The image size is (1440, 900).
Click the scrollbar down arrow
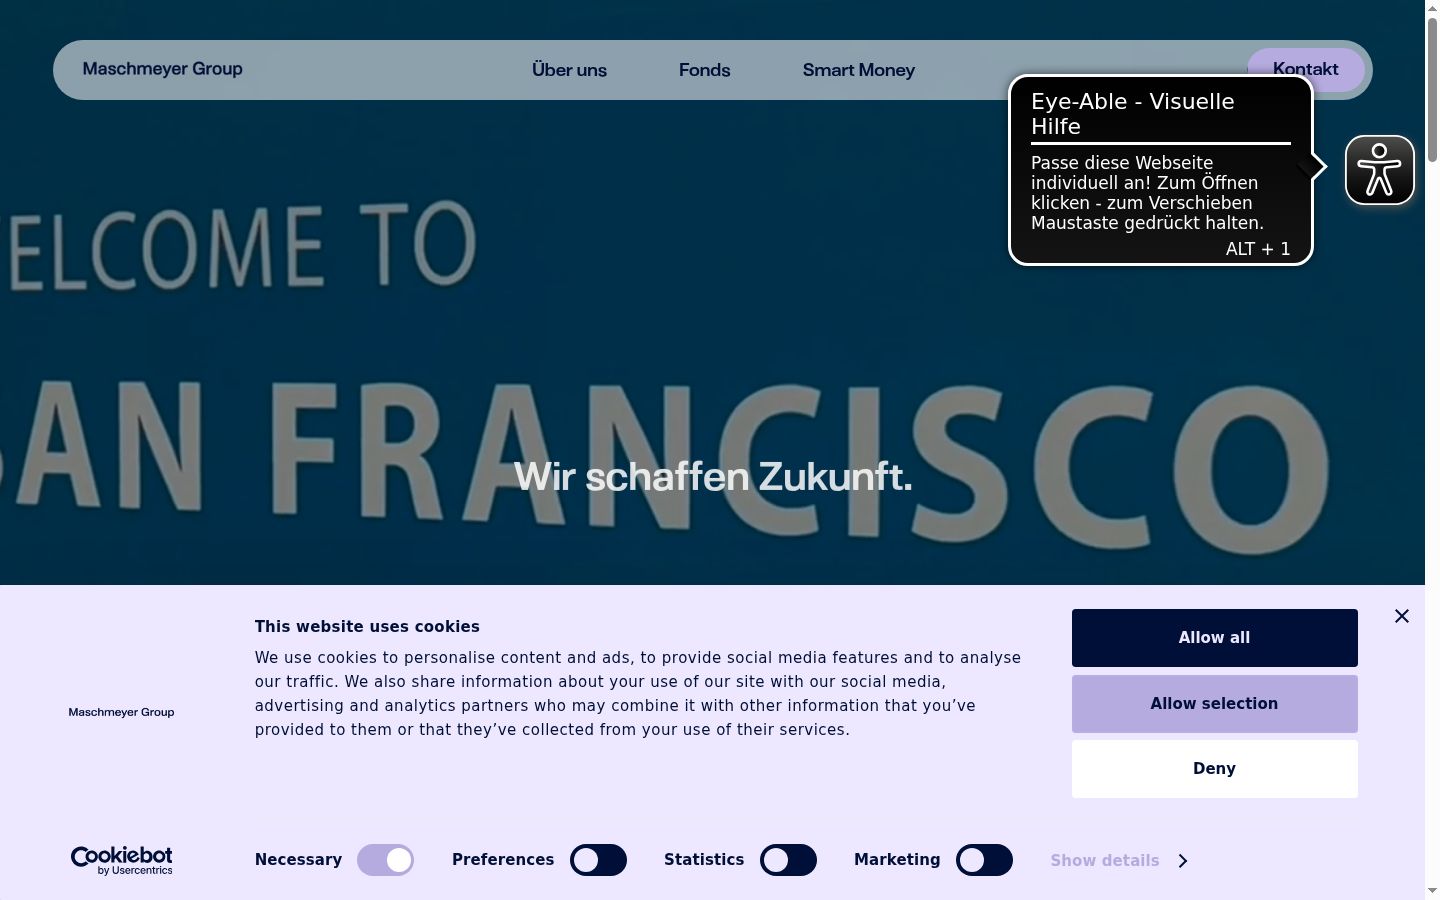pos(1432,891)
